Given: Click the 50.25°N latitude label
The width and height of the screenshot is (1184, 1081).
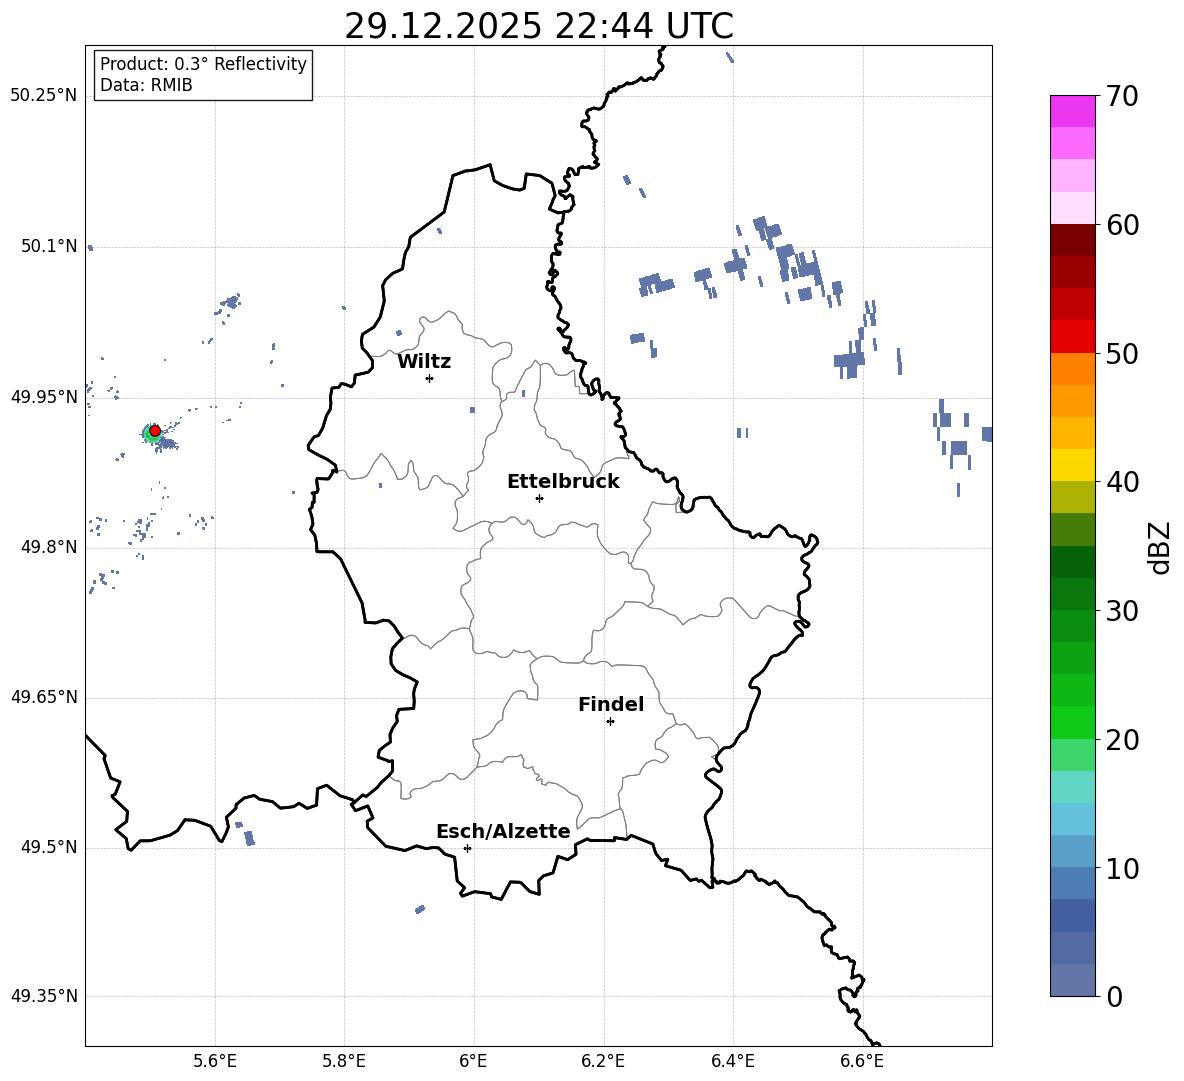Looking at the screenshot, I should 44,96.
